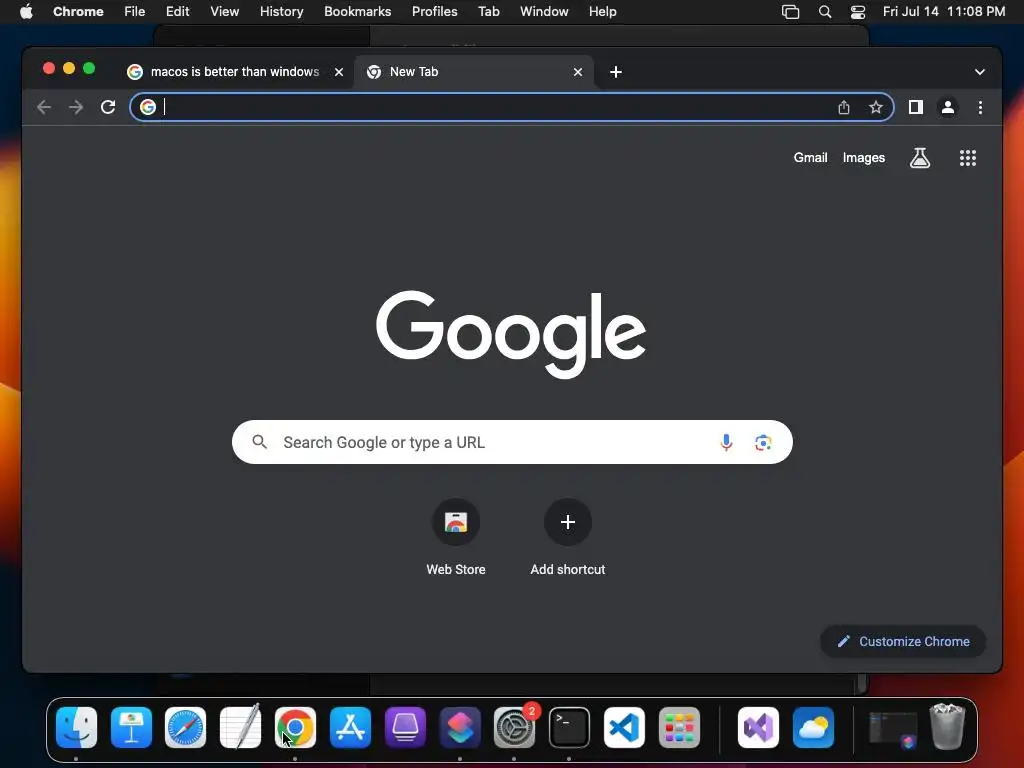Switch to 'macos is better than windows' tab
Viewport: 1024px width, 768px height.
[x=235, y=72]
